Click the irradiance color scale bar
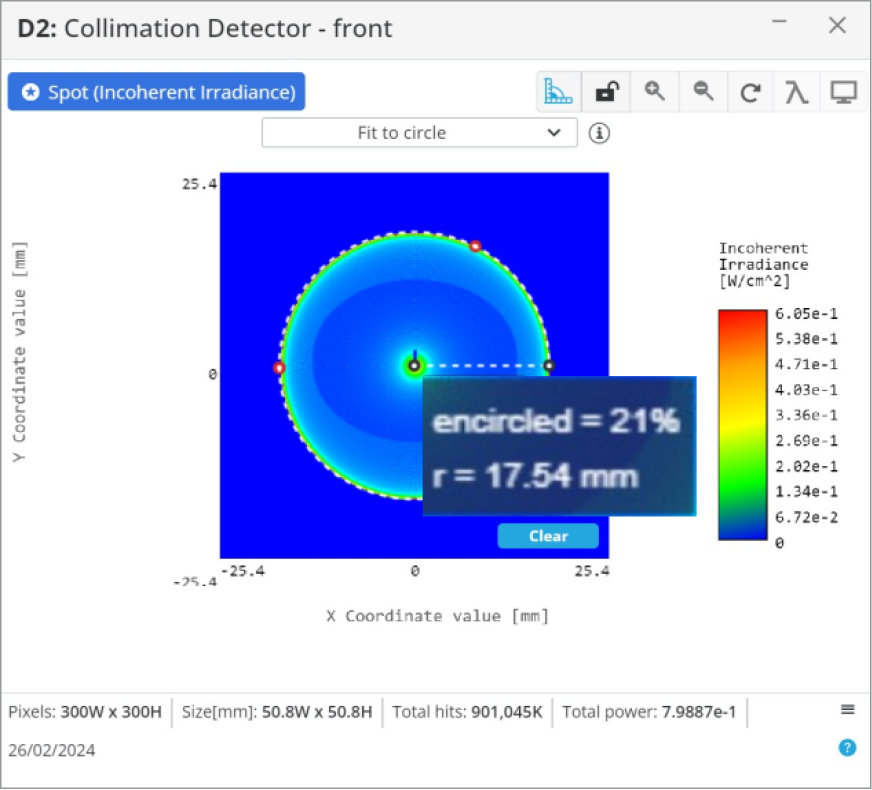 (x=742, y=425)
